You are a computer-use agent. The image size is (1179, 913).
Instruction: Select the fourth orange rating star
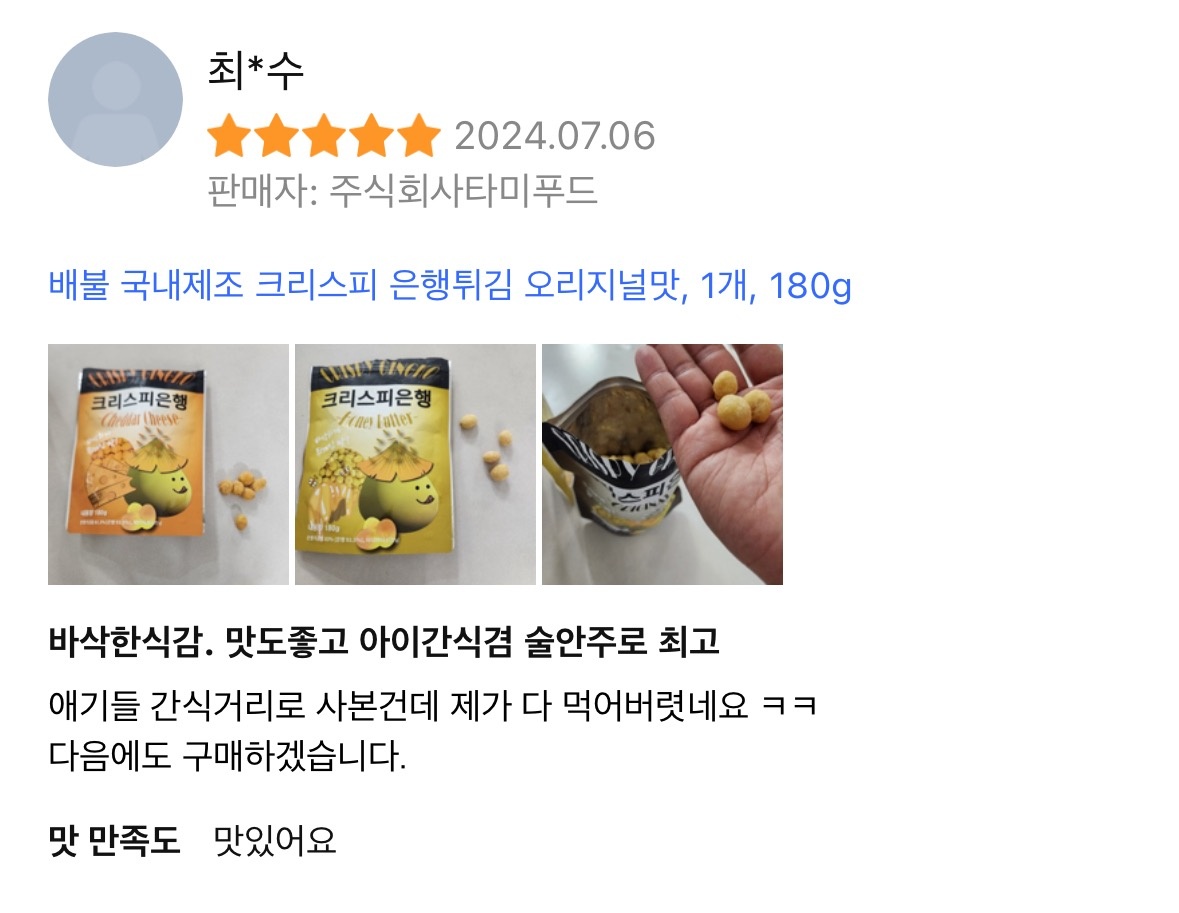tap(371, 135)
